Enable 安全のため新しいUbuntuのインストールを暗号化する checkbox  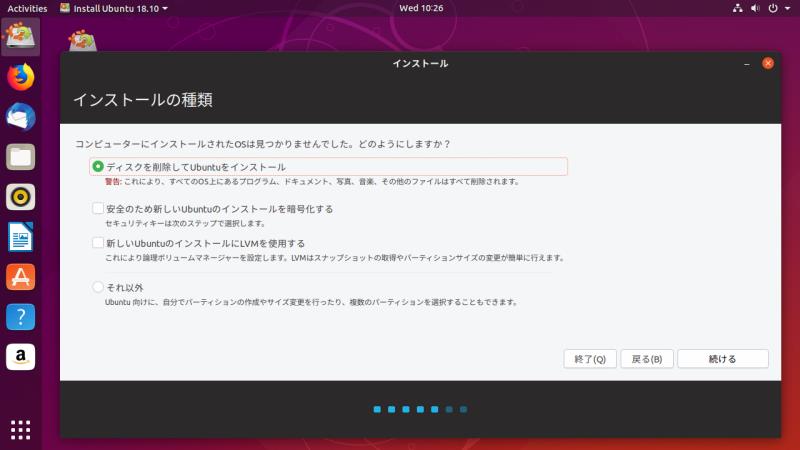click(97, 208)
